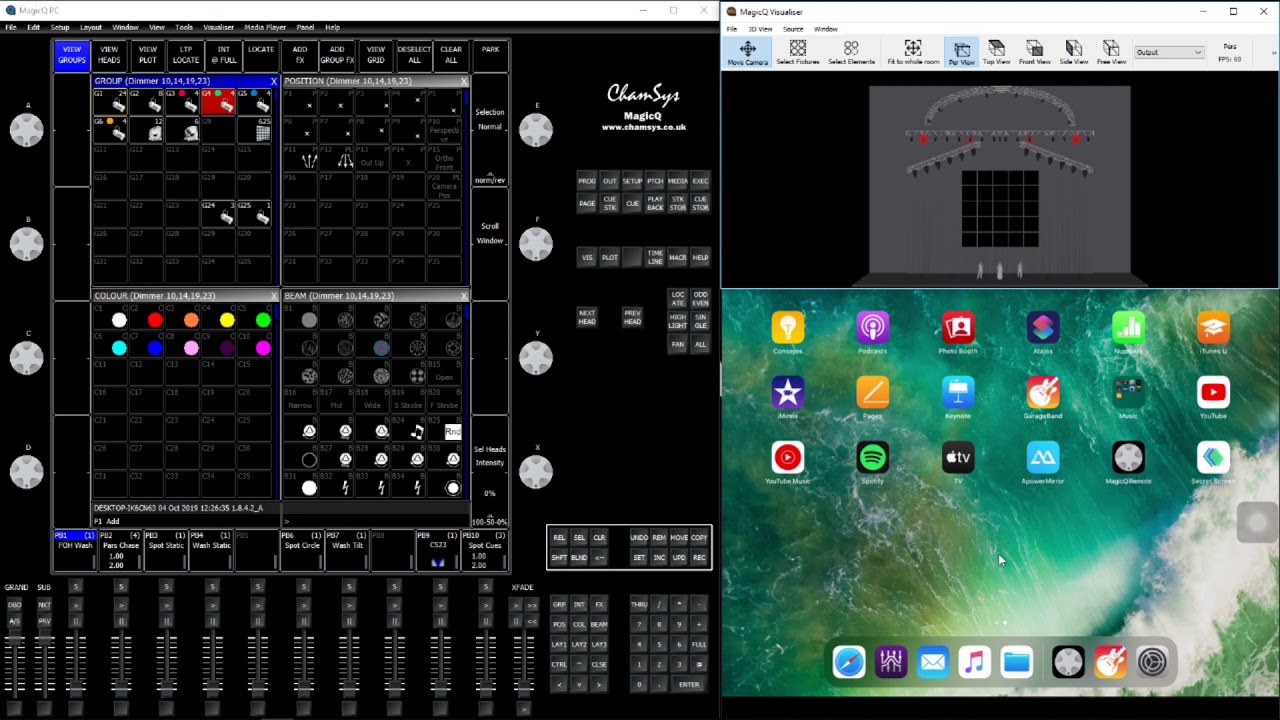Open Spotify app on iPad screen
Screen dimensions: 1280x720
tap(873, 458)
